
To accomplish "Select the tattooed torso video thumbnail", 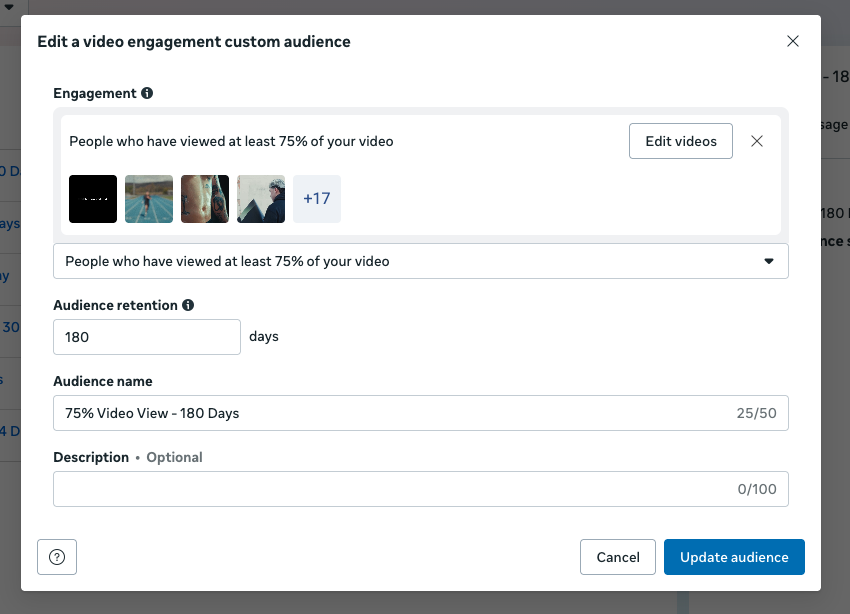I will tap(205, 199).
